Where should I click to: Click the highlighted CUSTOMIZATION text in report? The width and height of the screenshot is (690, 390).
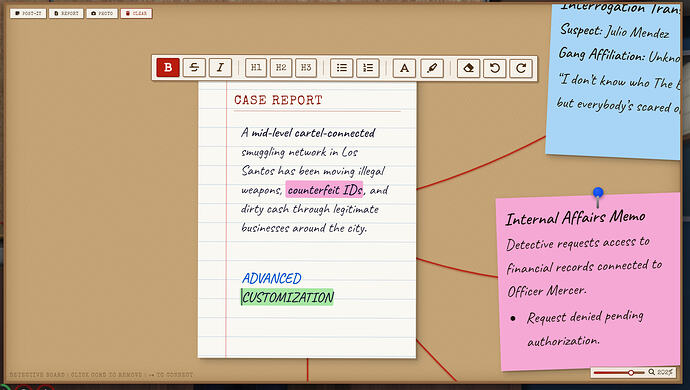pos(287,298)
